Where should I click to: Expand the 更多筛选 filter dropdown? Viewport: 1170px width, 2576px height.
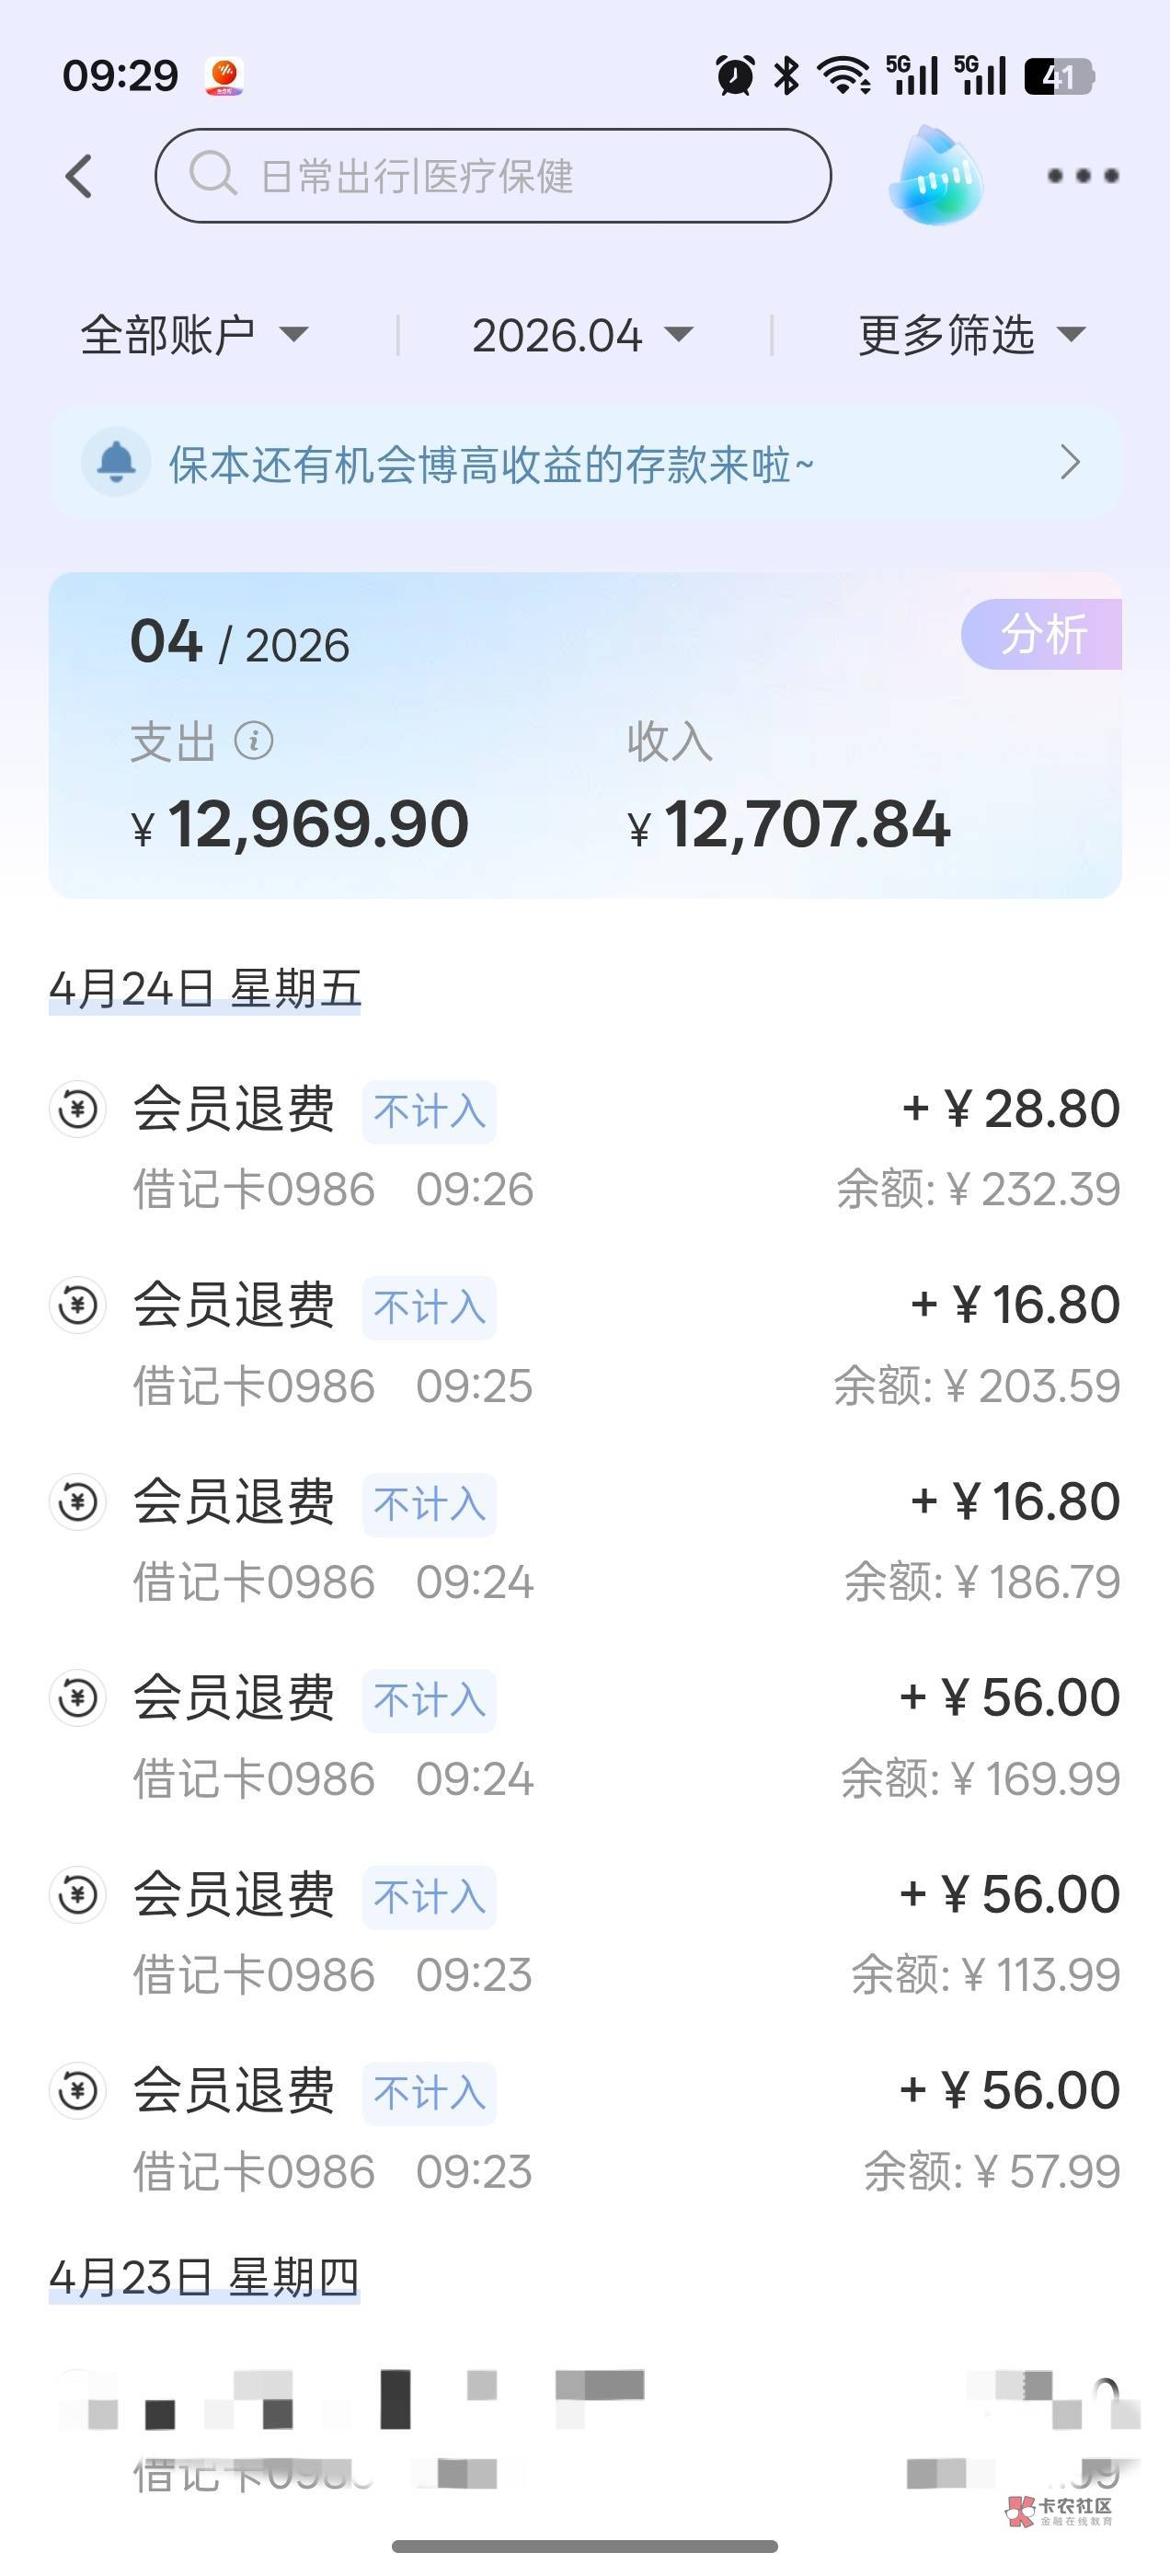point(971,335)
